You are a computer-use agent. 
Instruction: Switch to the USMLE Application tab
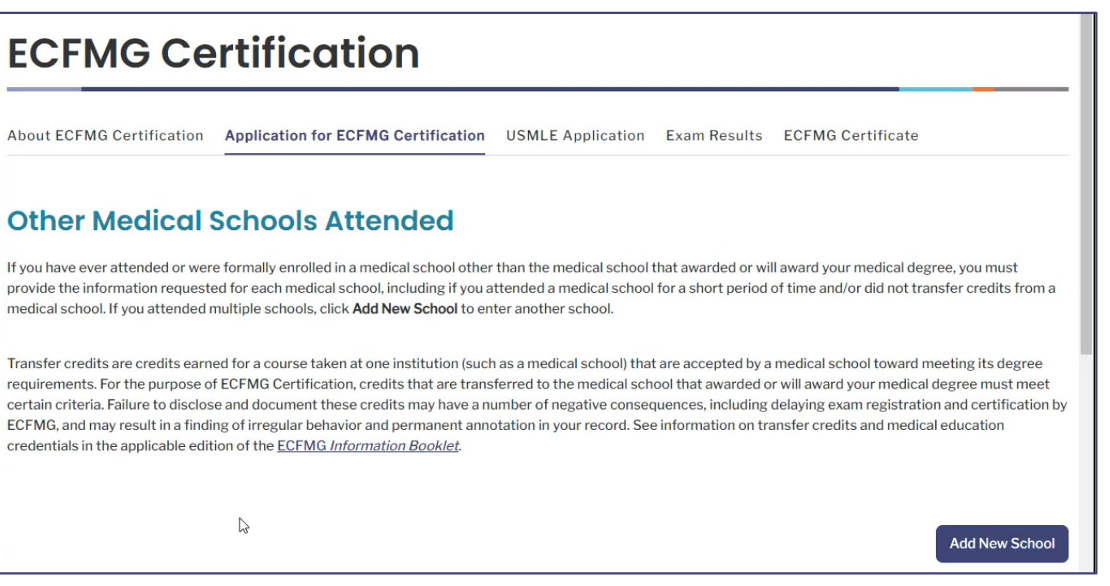click(x=575, y=135)
